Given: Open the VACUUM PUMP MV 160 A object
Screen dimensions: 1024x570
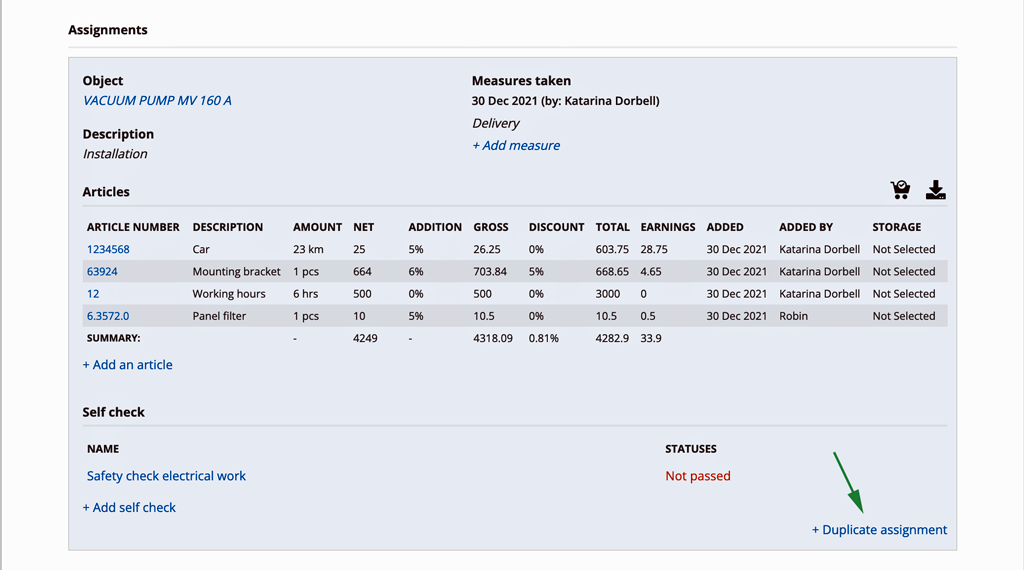Looking at the screenshot, I should [x=157, y=101].
